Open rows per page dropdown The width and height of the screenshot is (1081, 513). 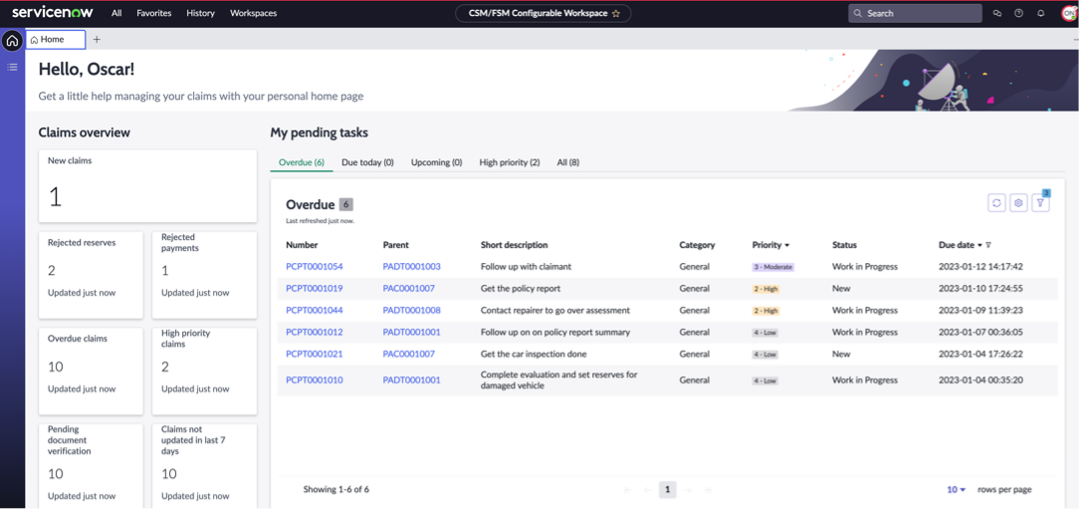pyautogui.click(x=956, y=490)
